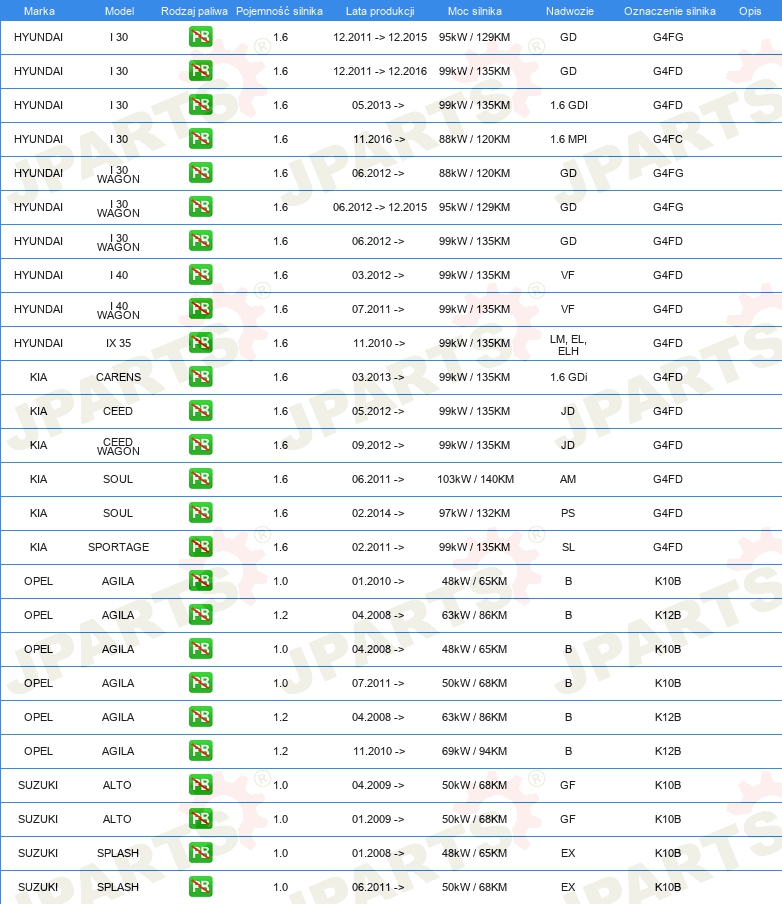Select the AM body code cell
The height and width of the screenshot is (904, 782).
(568, 479)
